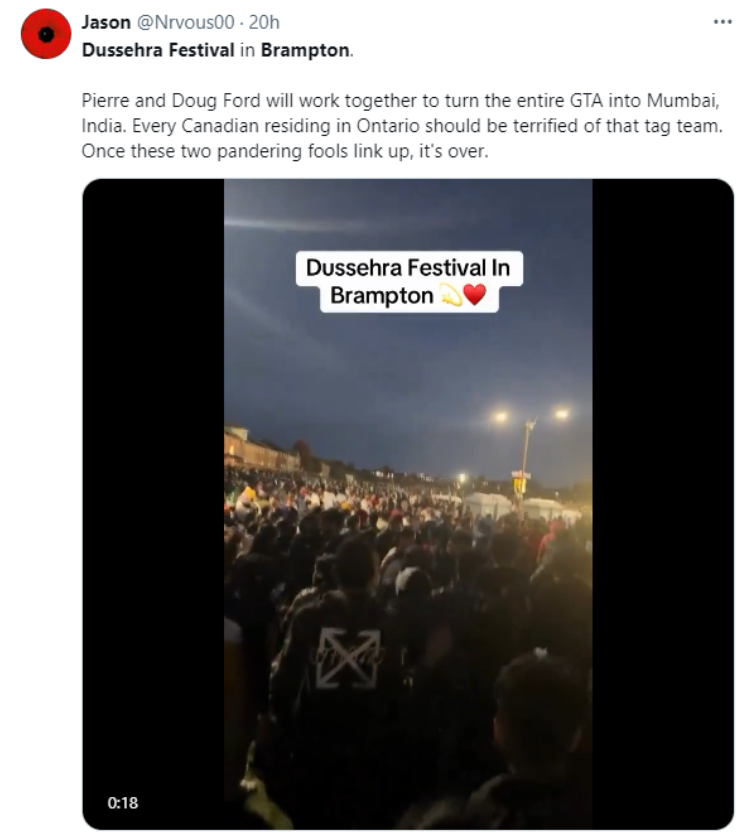Open the tweet via 20h timestamp
Viewport: 746px width, 840px height.
pyautogui.click(x=264, y=22)
